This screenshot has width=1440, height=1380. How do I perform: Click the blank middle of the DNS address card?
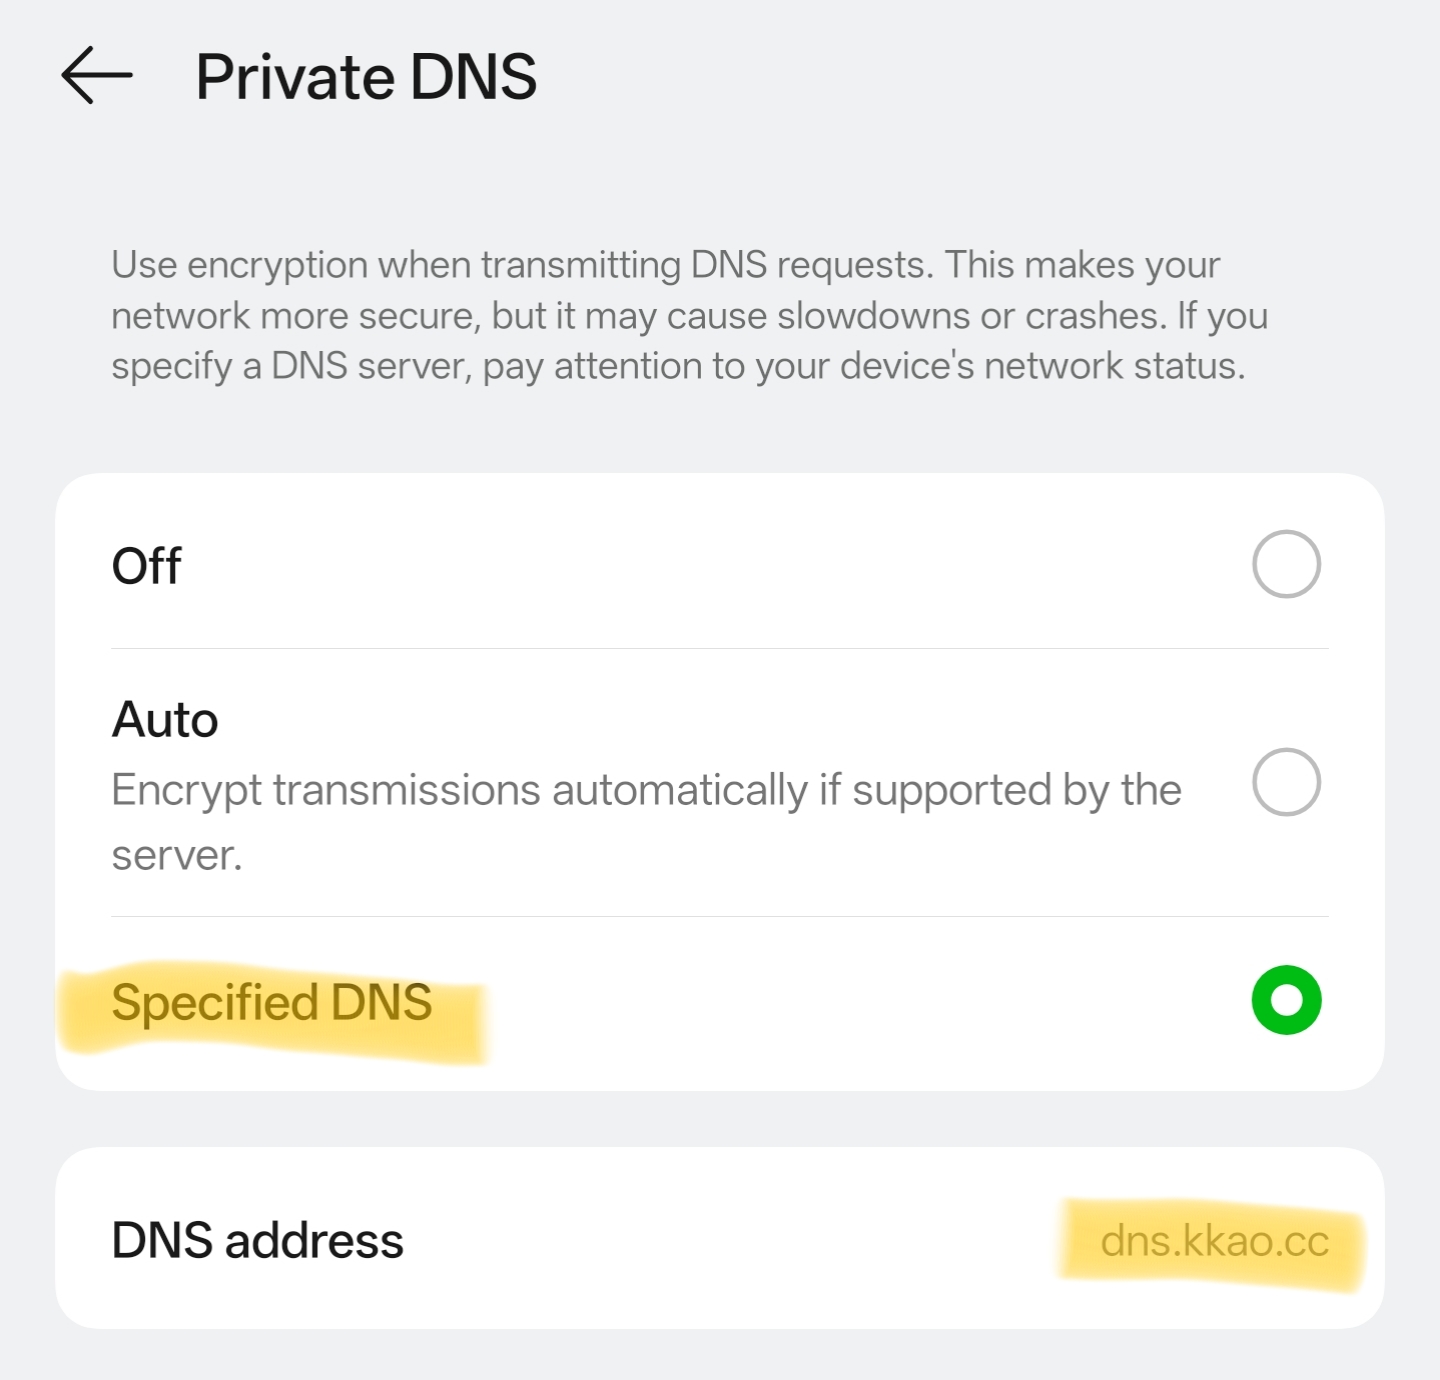click(x=730, y=1240)
